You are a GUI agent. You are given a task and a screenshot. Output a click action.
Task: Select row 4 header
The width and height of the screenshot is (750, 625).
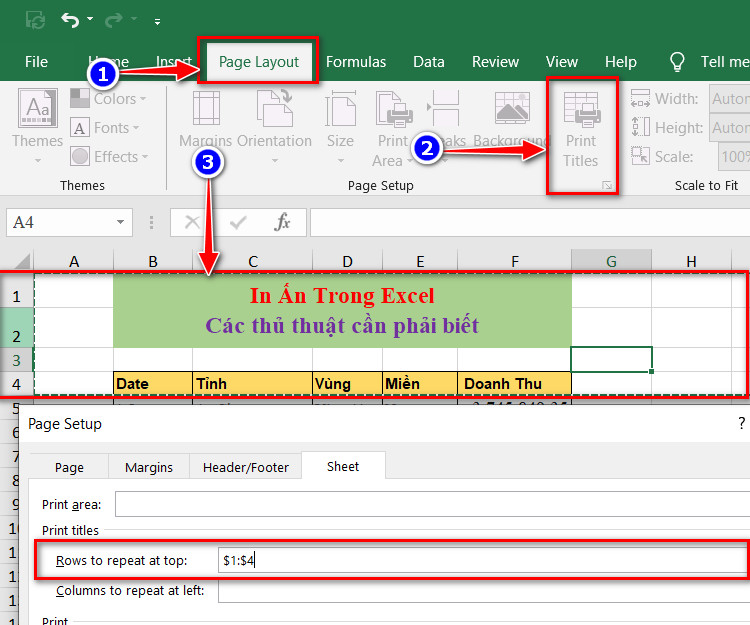[x=16, y=384]
